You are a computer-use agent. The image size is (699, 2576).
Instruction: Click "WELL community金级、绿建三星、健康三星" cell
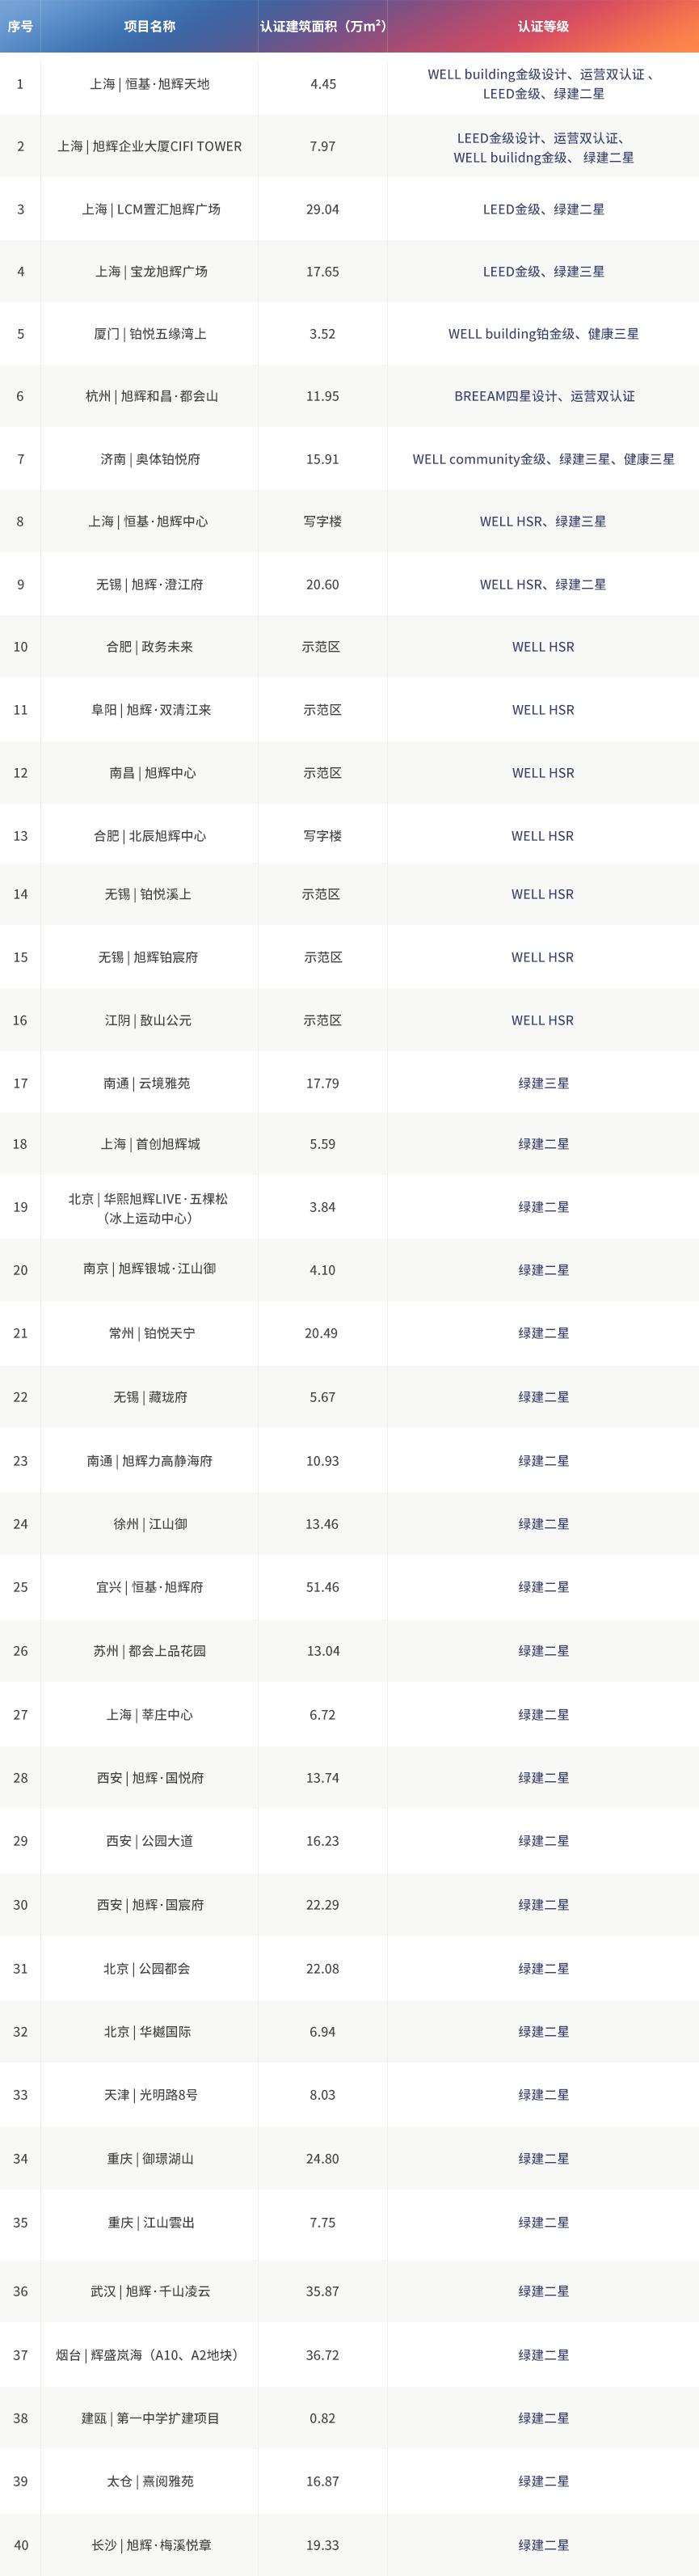(543, 459)
